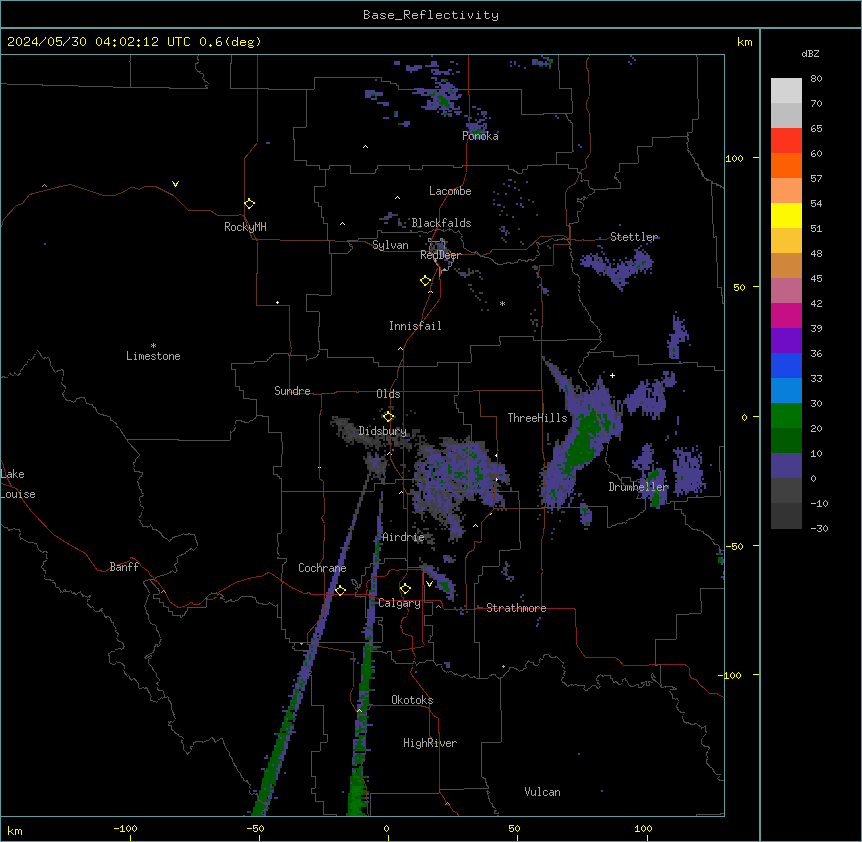Click the dBZ legend heading
Image resolution: width=862 pixels, height=842 pixels.
pos(810,53)
